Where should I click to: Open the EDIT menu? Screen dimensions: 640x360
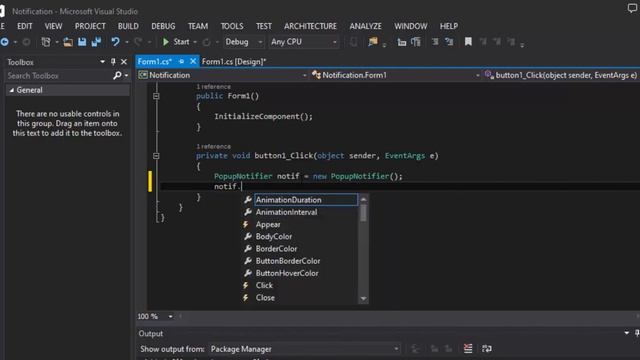tap(24, 26)
